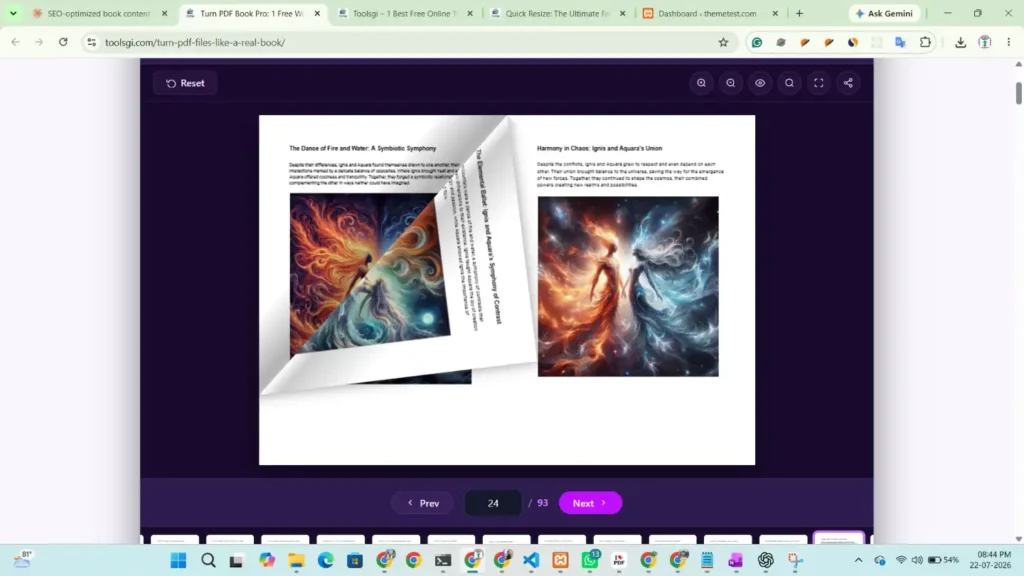
Task: Switch to SEO-optimized book content tab
Action: coord(98,13)
